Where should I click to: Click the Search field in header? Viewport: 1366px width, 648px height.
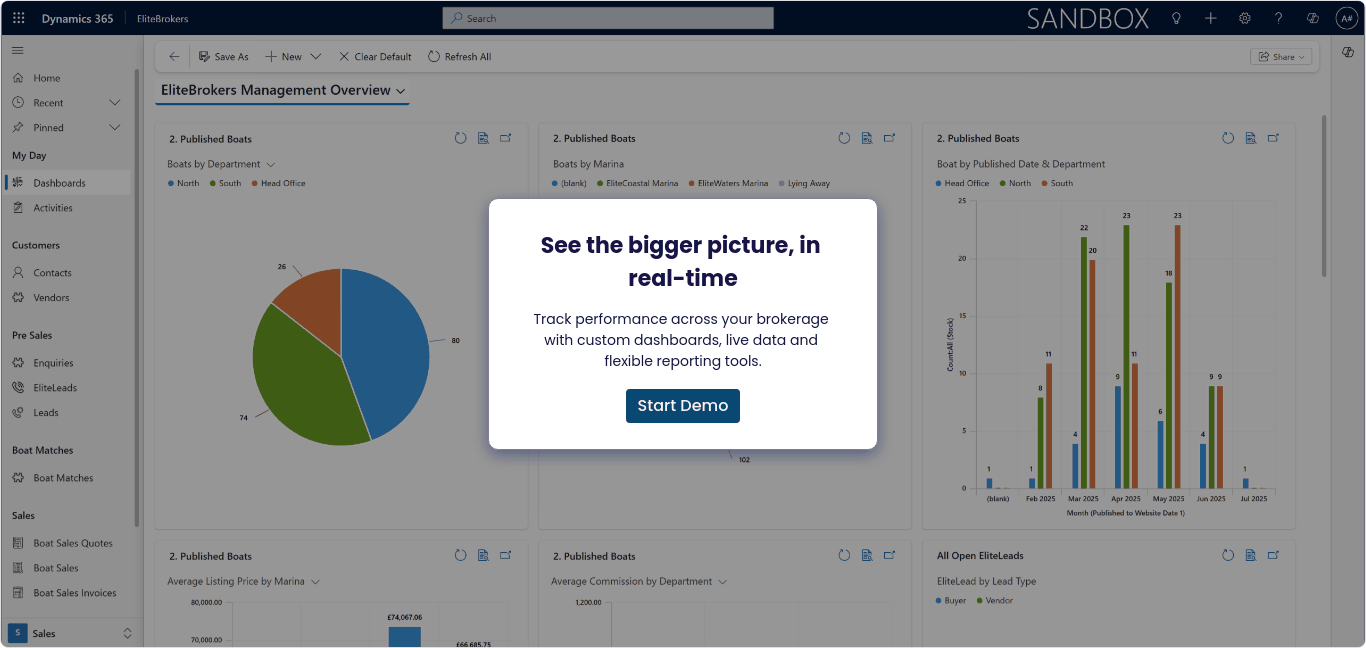(608, 18)
